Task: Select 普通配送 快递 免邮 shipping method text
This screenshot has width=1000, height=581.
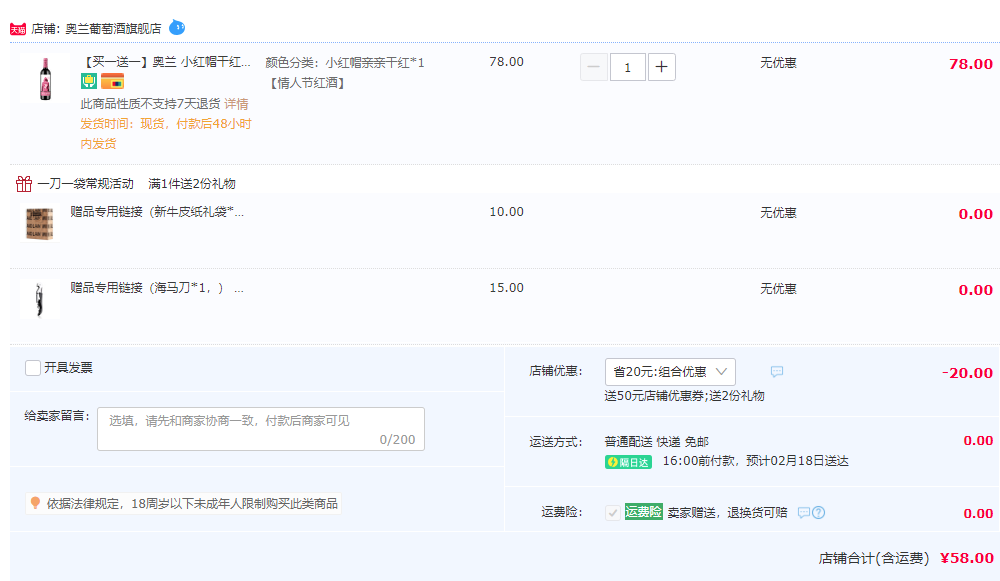Action: pyautogui.click(x=656, y=441)
